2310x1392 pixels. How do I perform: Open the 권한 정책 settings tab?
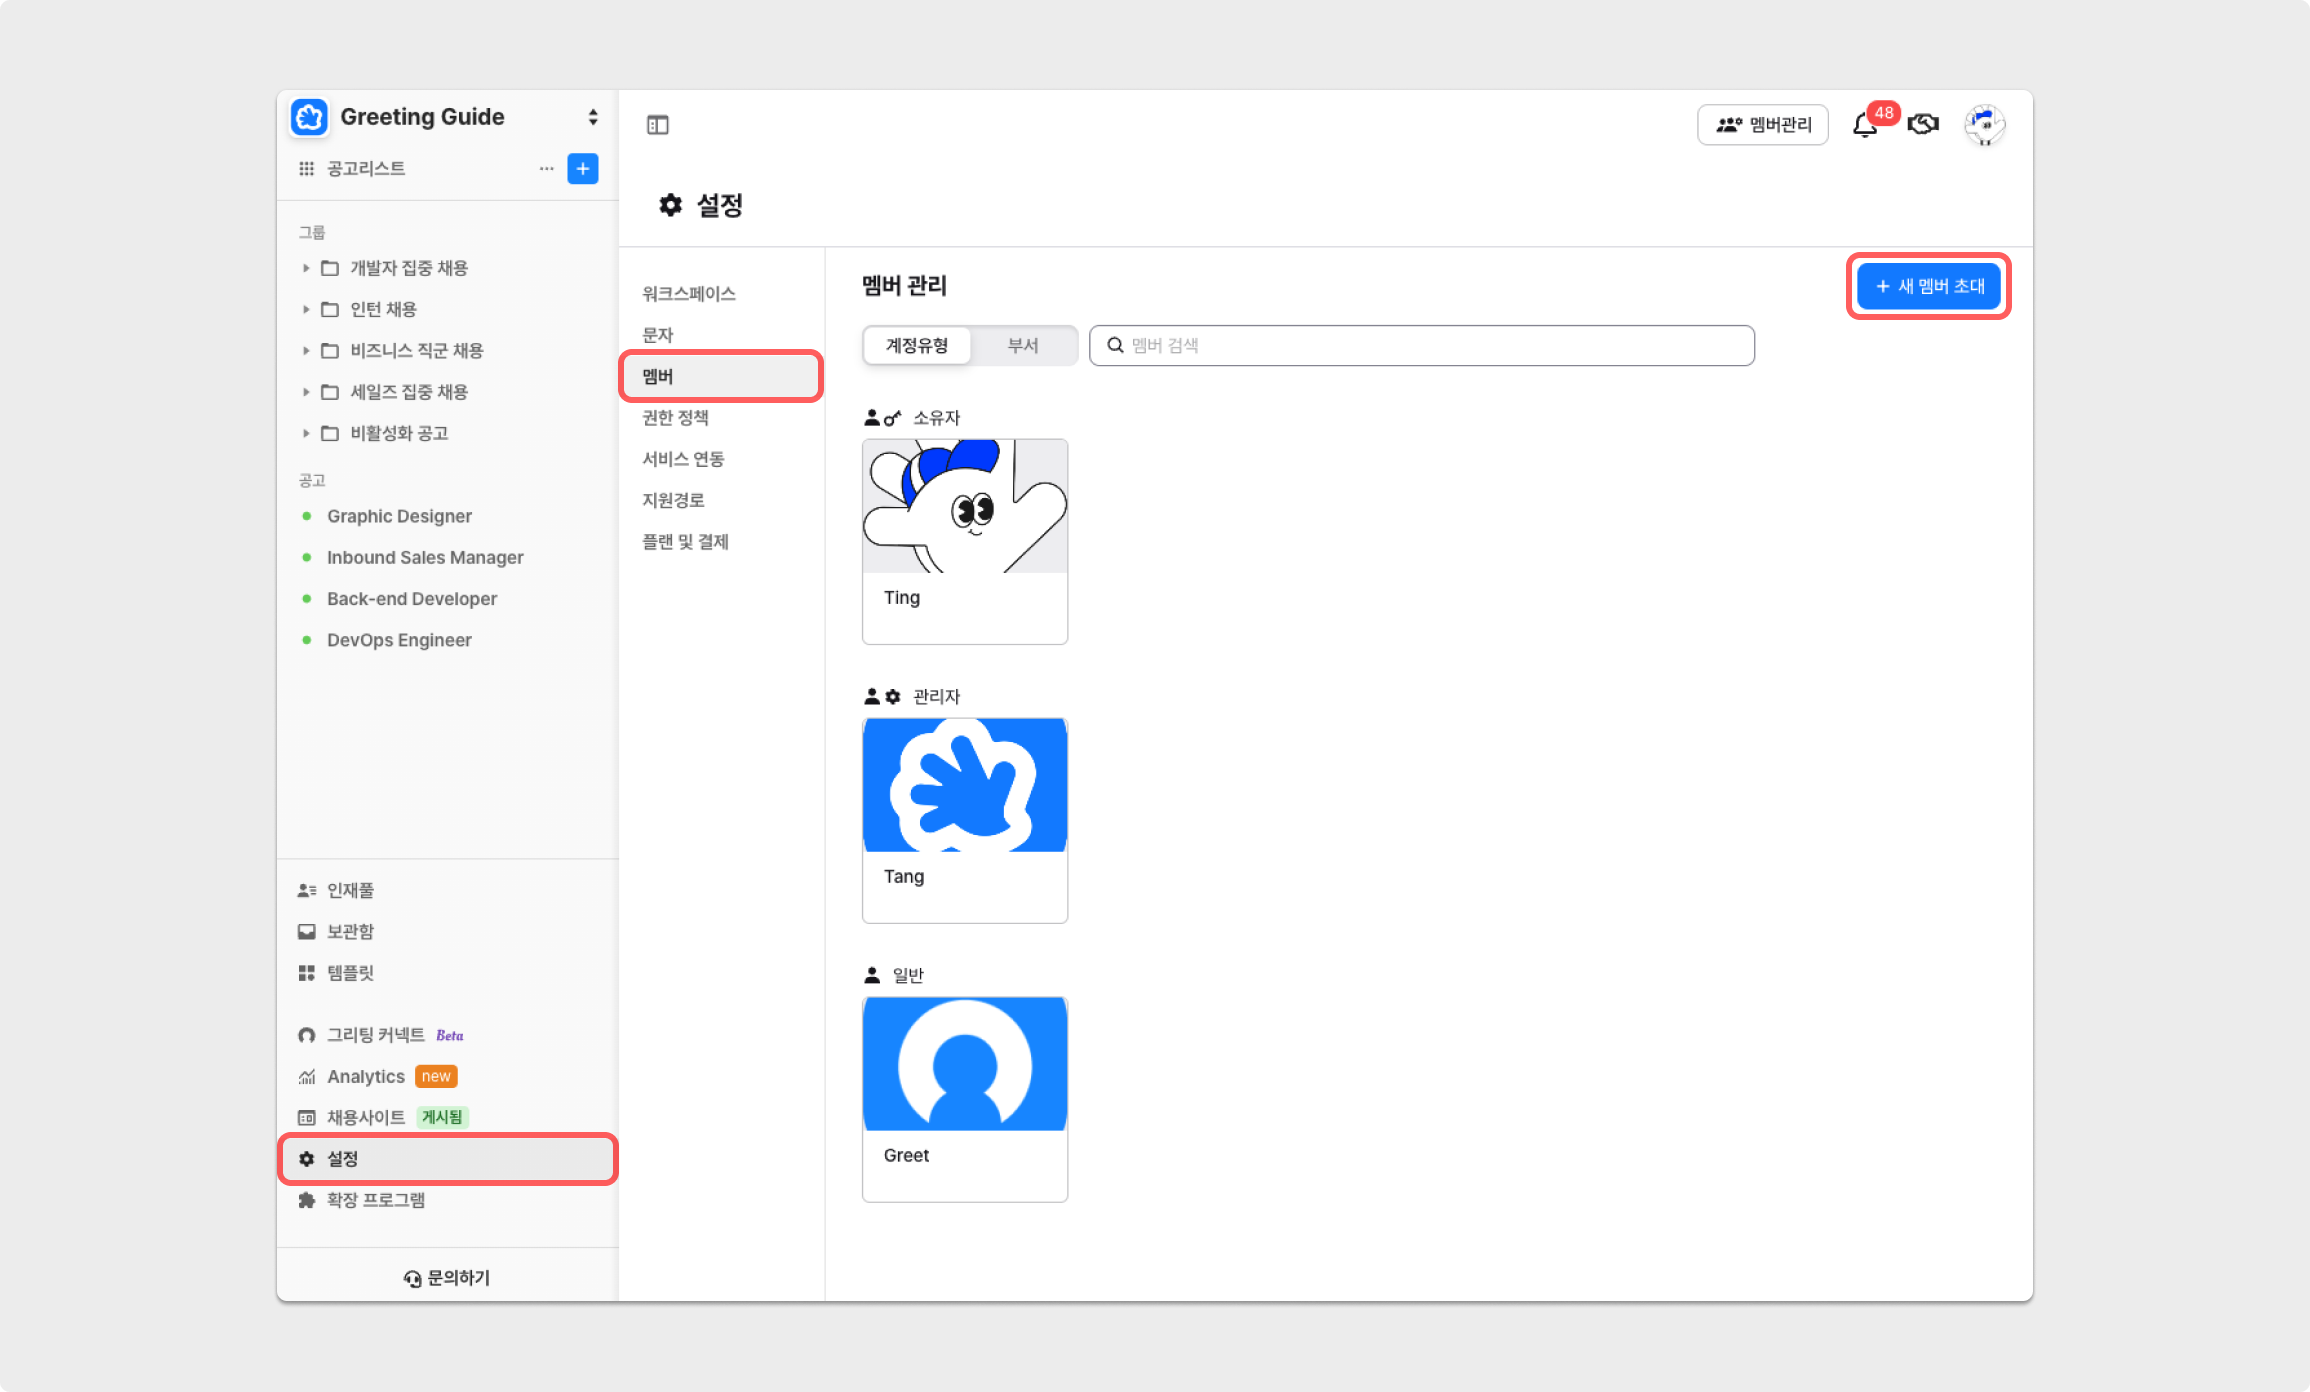[675, 417]
